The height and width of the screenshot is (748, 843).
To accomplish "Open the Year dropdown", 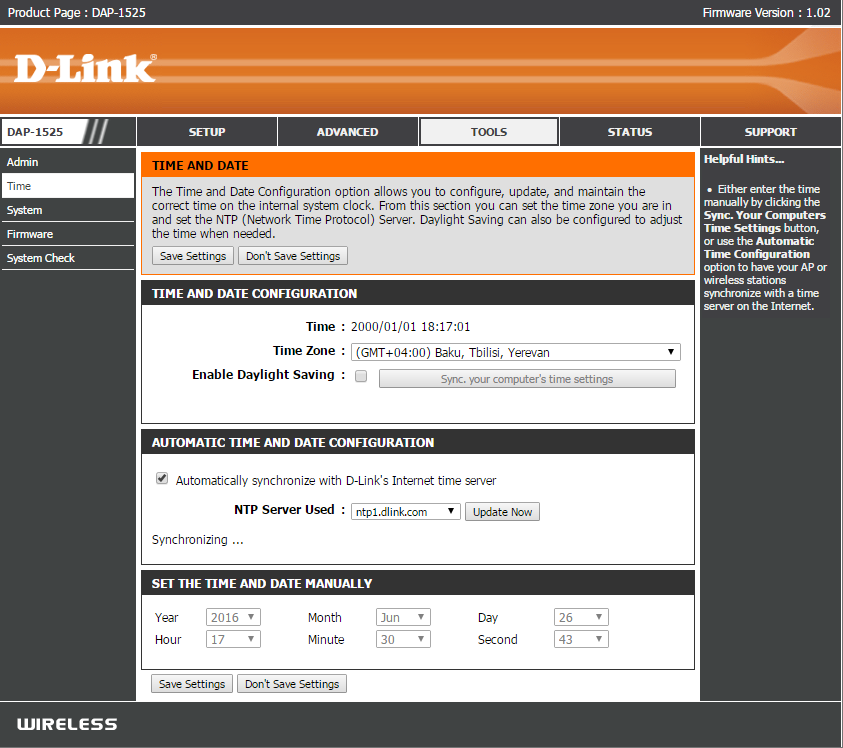I will click(233, 617).
